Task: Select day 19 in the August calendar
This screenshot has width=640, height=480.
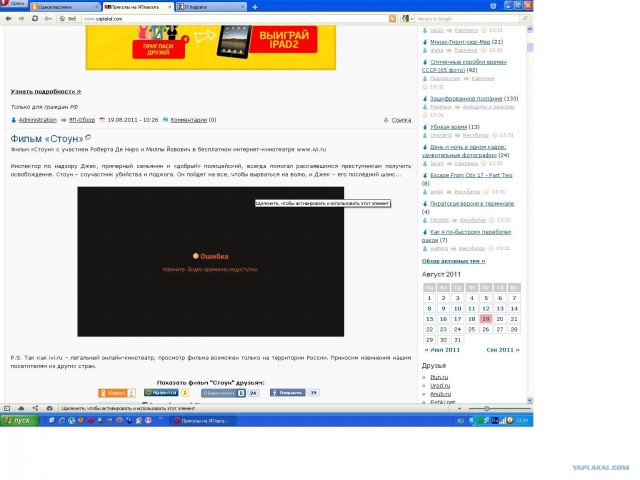Action: click(486, 319)
